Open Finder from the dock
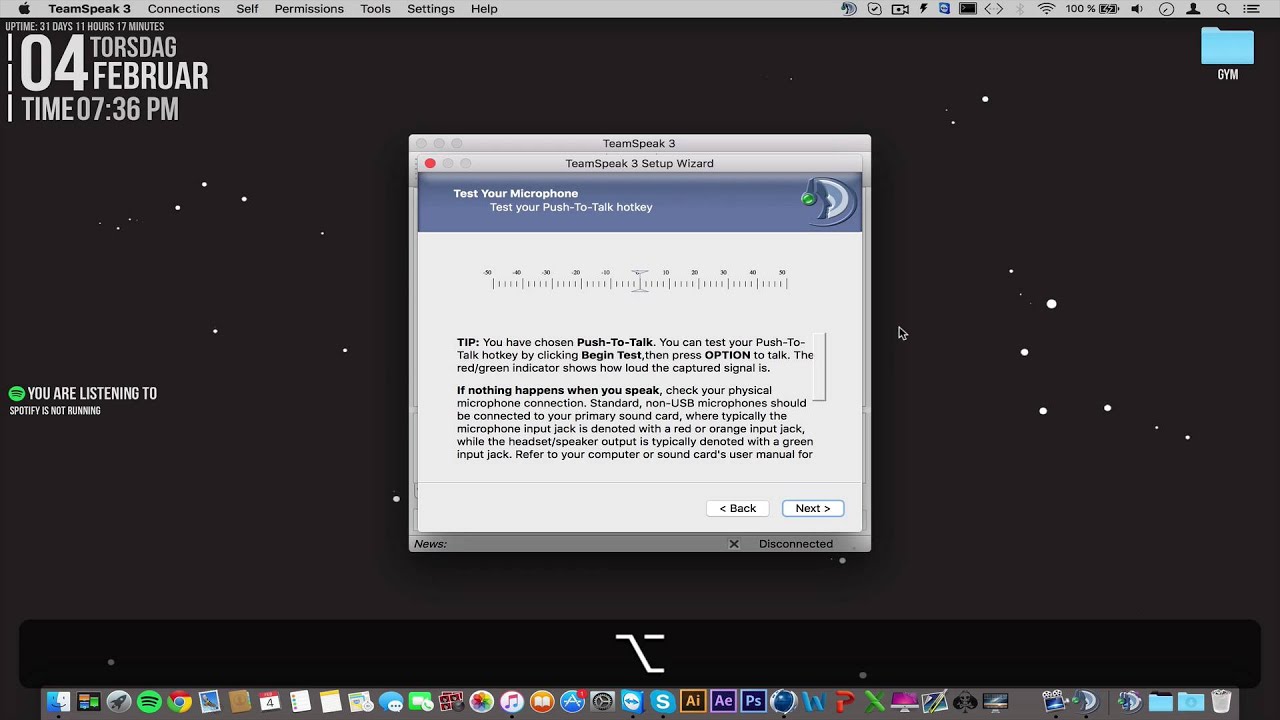This screenshot has height=720, width=1280. coord(58,702)
